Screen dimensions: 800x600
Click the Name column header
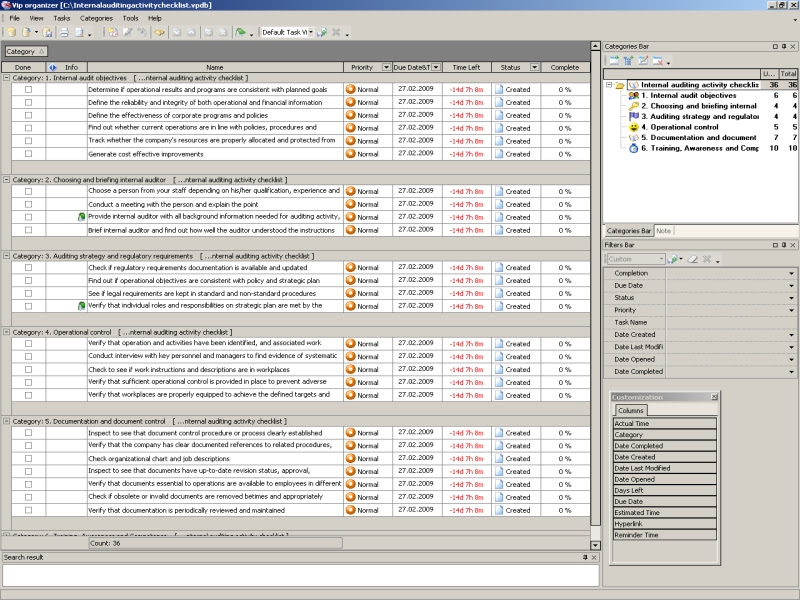[215, 67]
